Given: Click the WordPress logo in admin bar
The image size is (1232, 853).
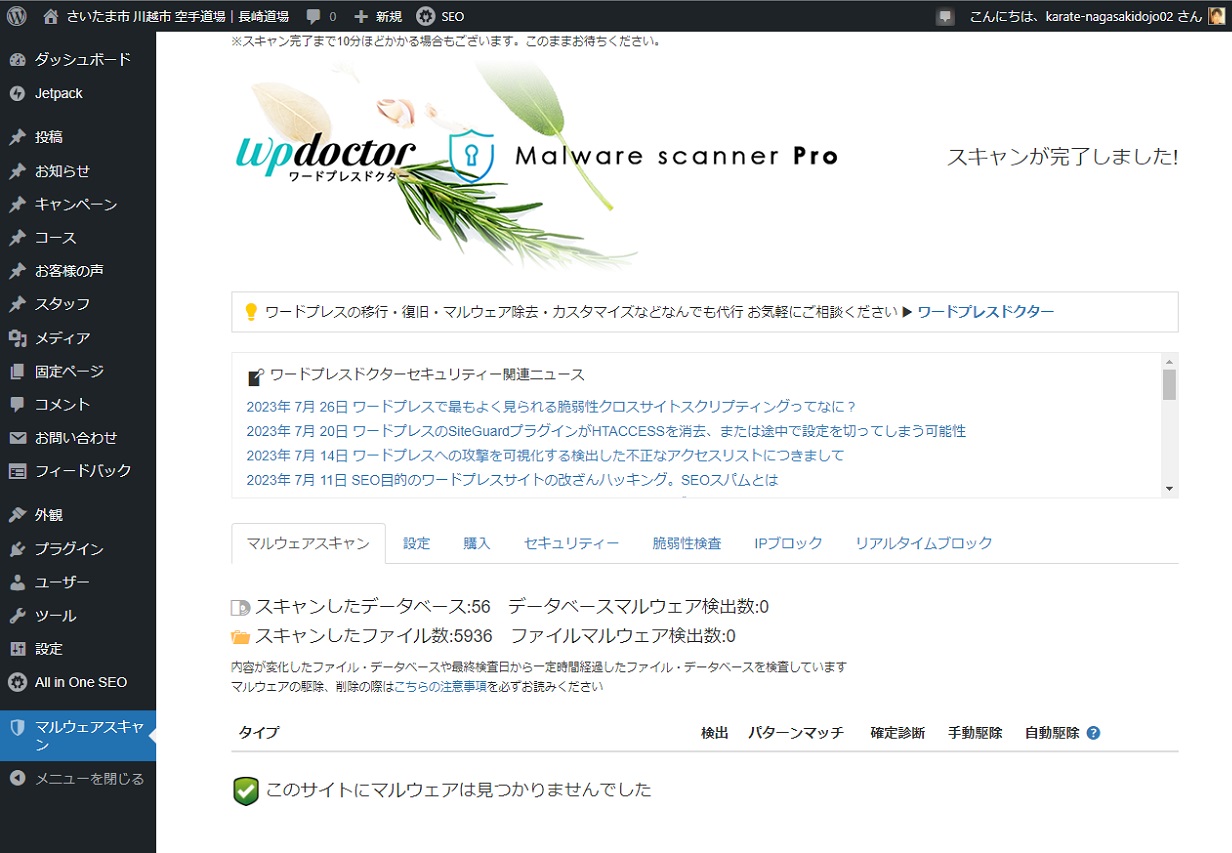Looking at the screenshot, I should coord(16,16).
